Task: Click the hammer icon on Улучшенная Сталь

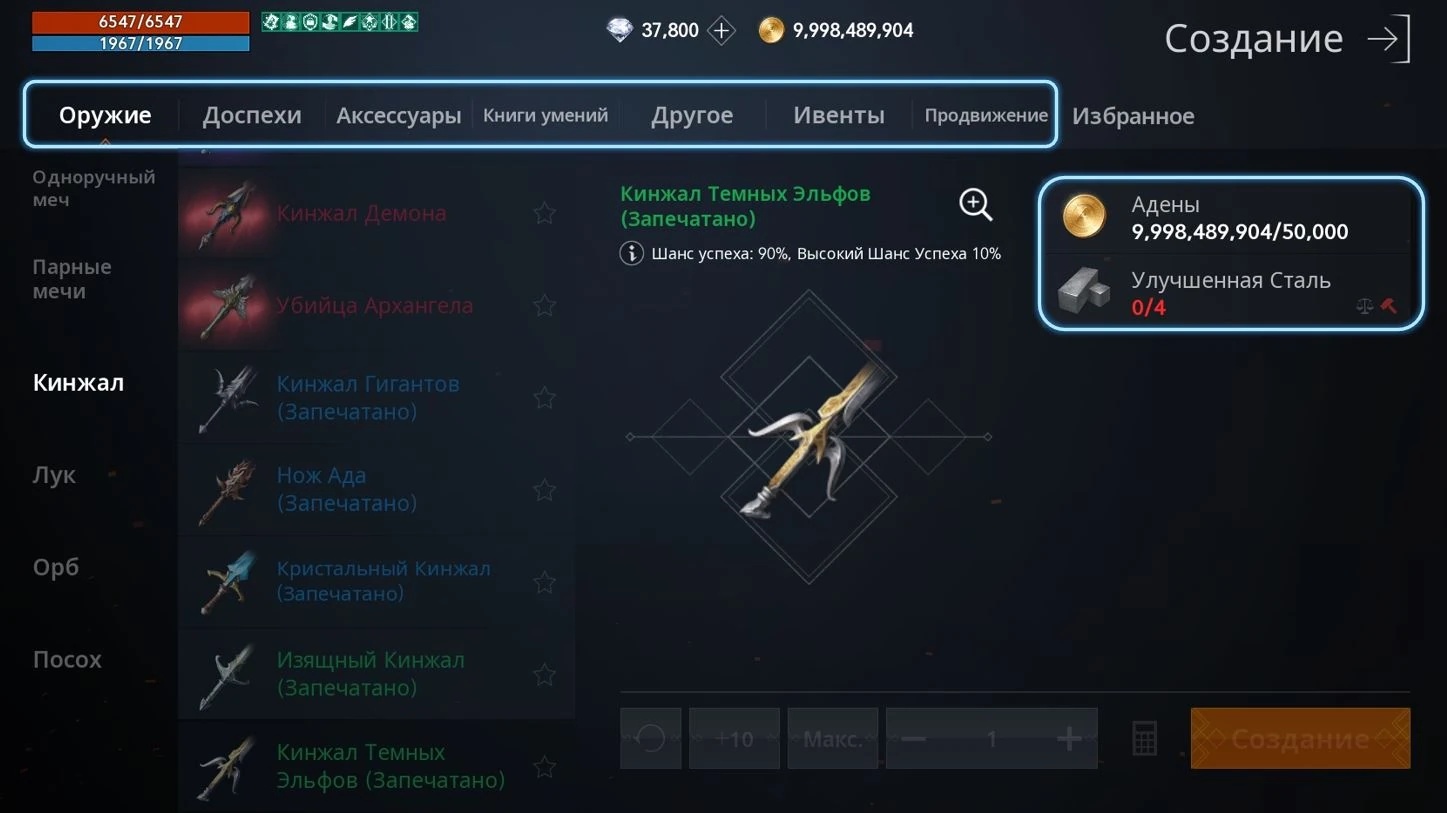Action: (1389, 306)
